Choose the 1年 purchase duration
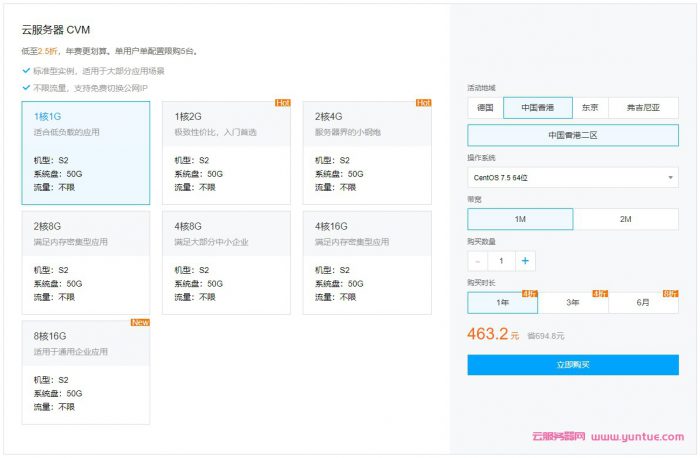Screen dimensions: 700x458 tap(502, 303)
